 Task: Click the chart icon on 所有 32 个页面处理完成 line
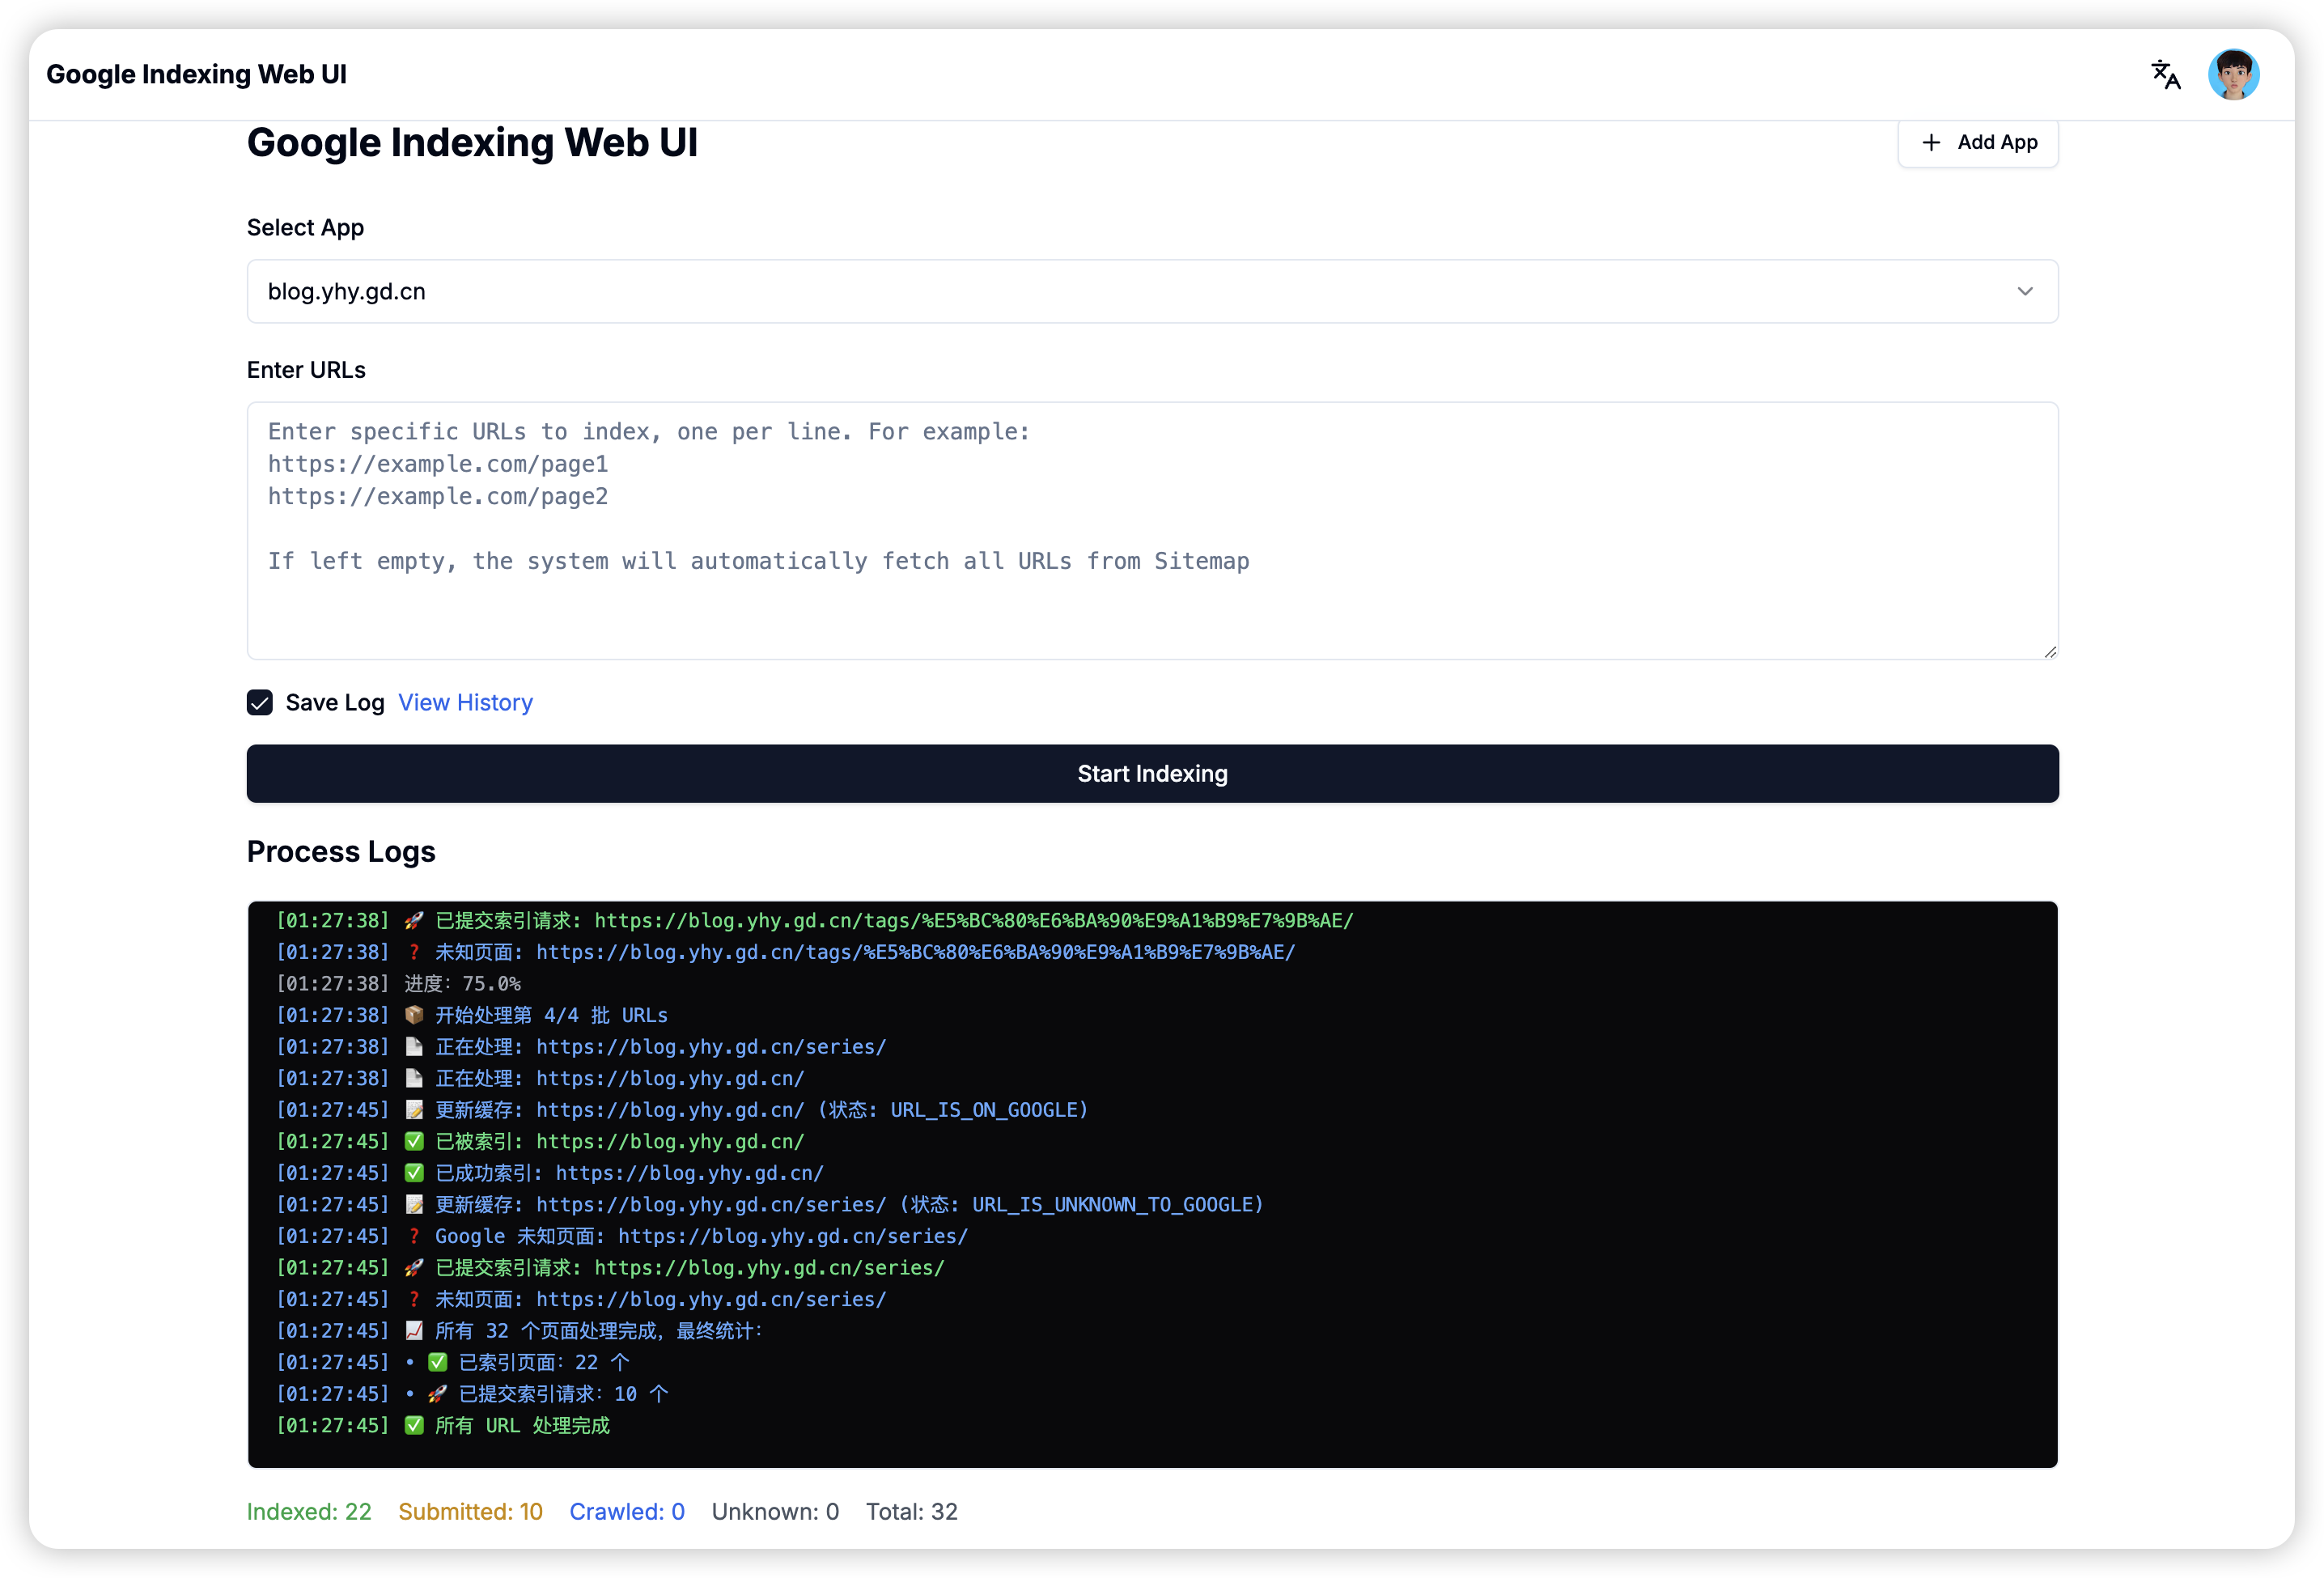click(x=414, y=1331)
